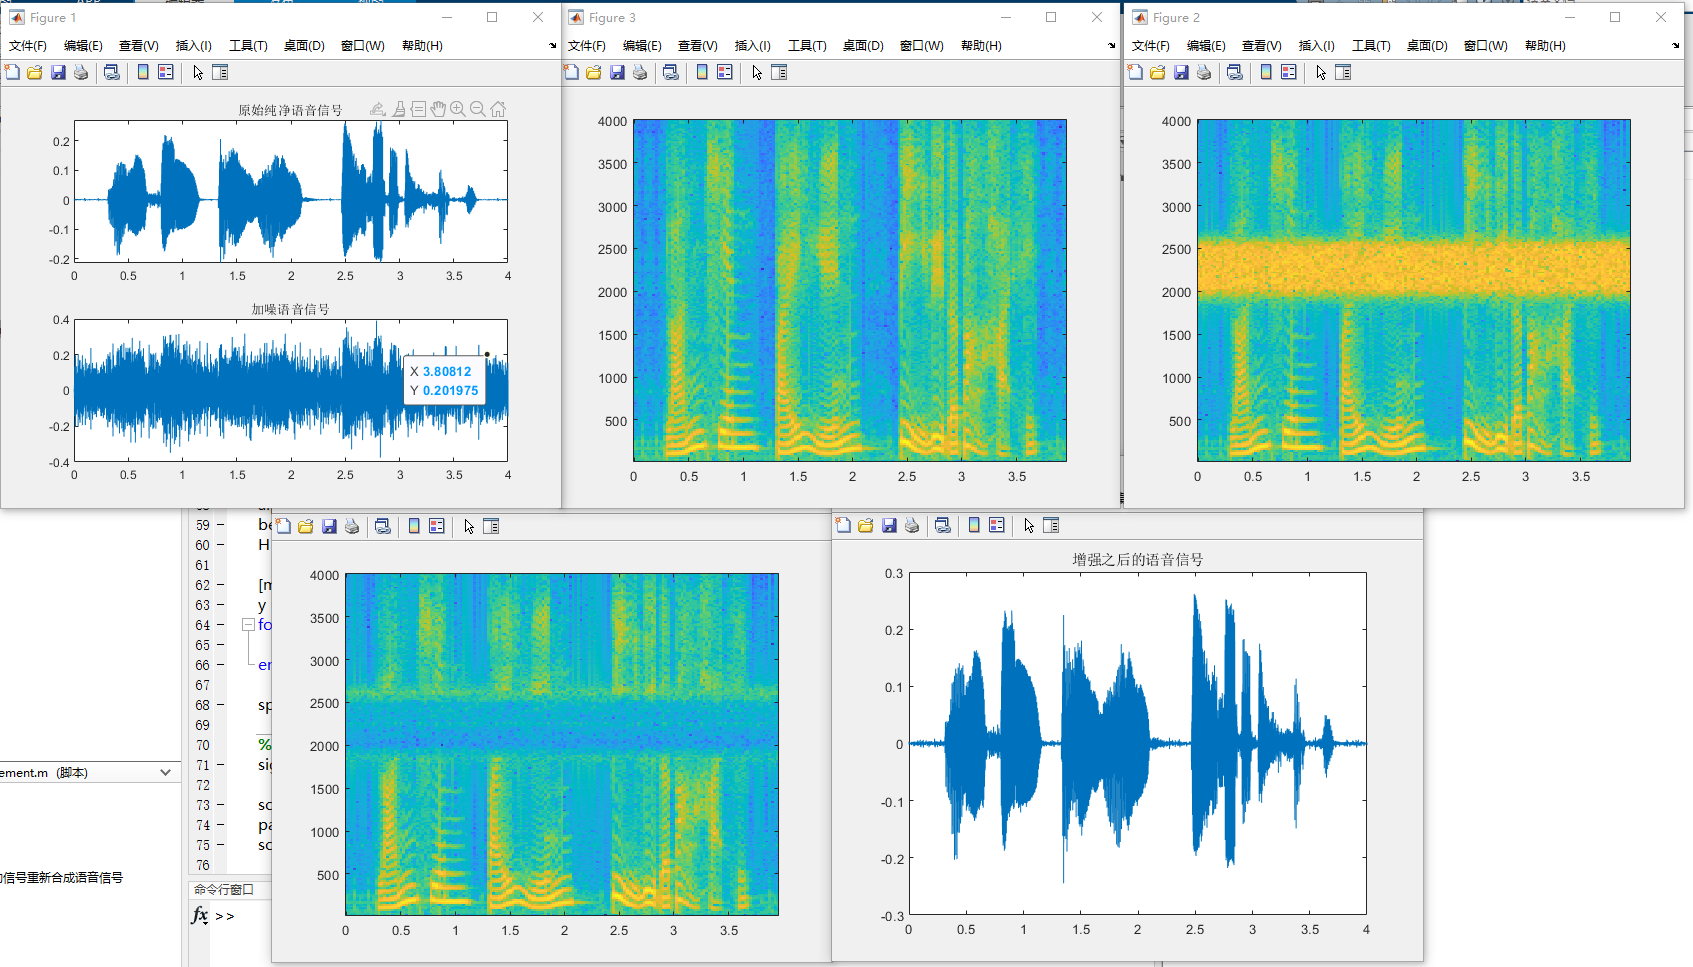The image size is (1693, 967).
Task: Print Figure 1 with the printer icon
Action: point(81,72)
